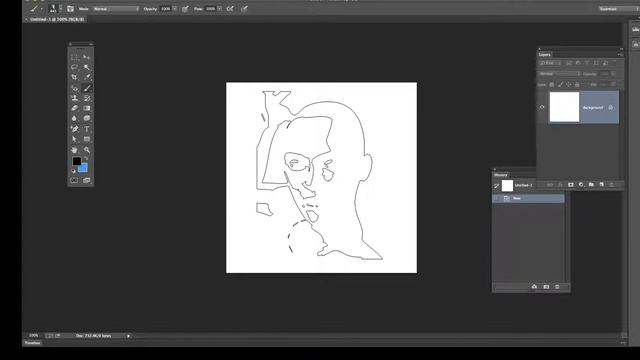This screenshot has height=360, width=640.
Task: Open the workspace switcher dropdown
Action: pos(619,9)
